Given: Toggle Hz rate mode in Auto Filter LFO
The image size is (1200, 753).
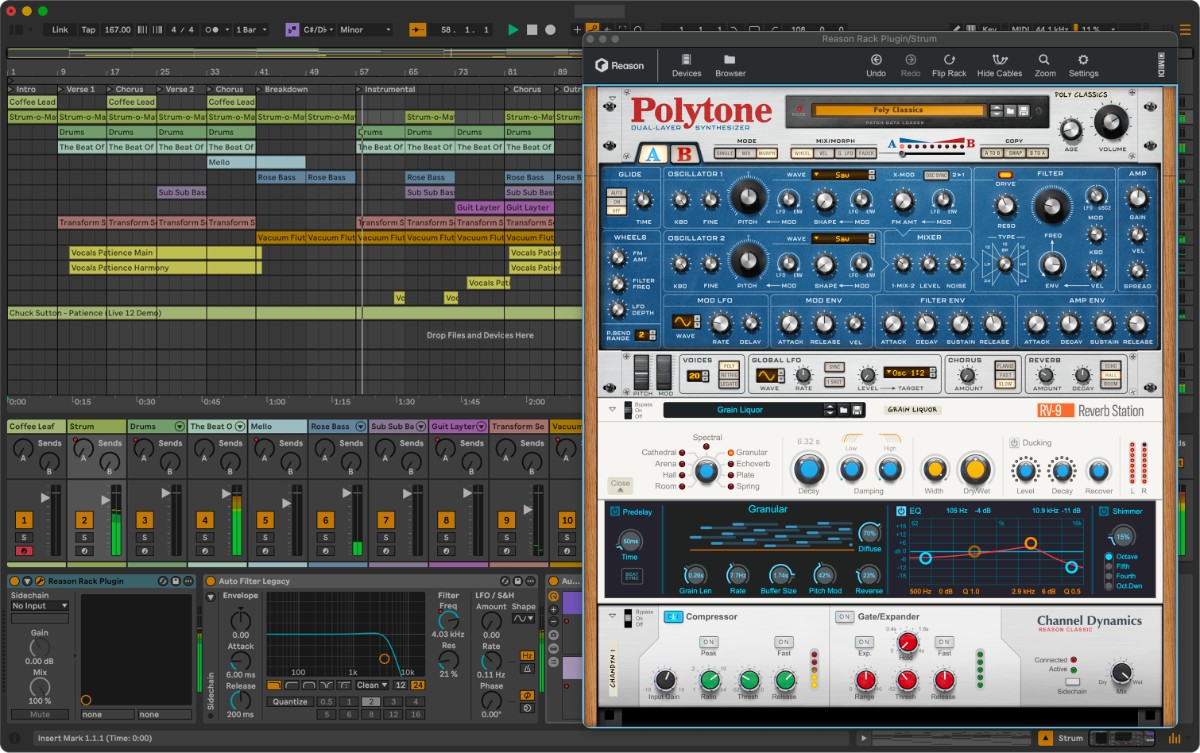Looking at the screenshot, I should point(526,656).
